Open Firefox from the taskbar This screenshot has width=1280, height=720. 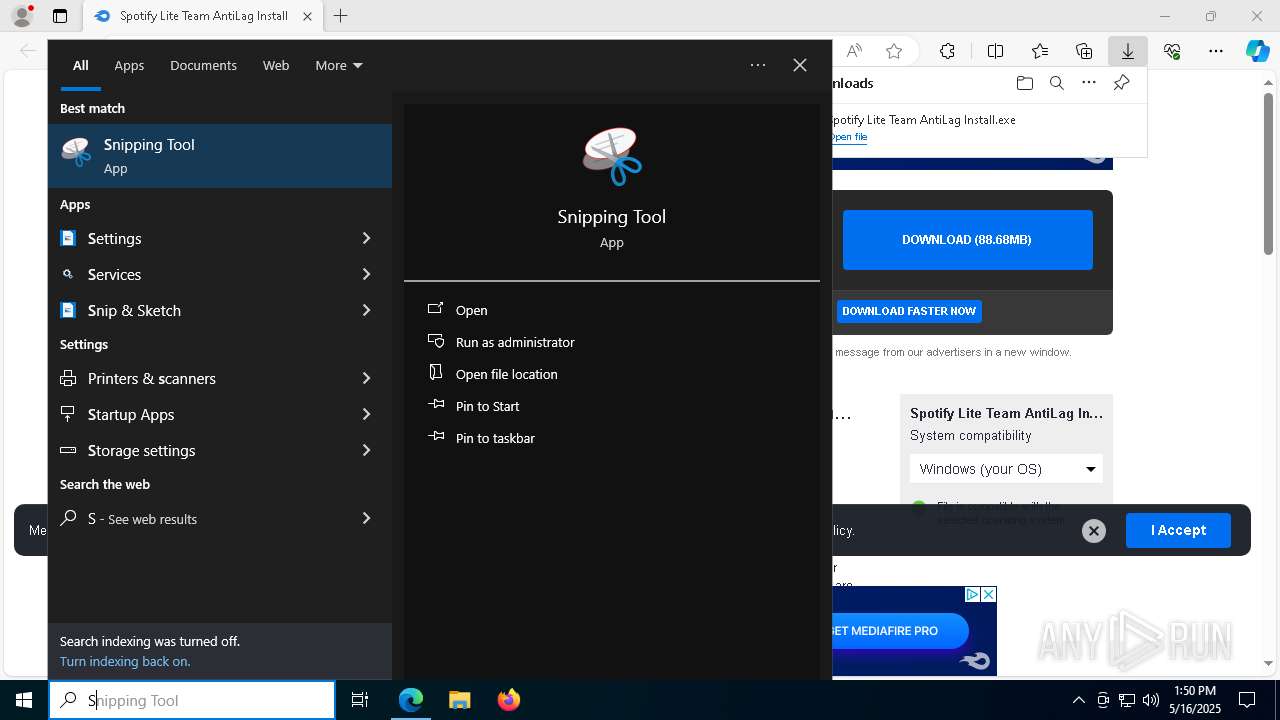(x=509, y=700)
